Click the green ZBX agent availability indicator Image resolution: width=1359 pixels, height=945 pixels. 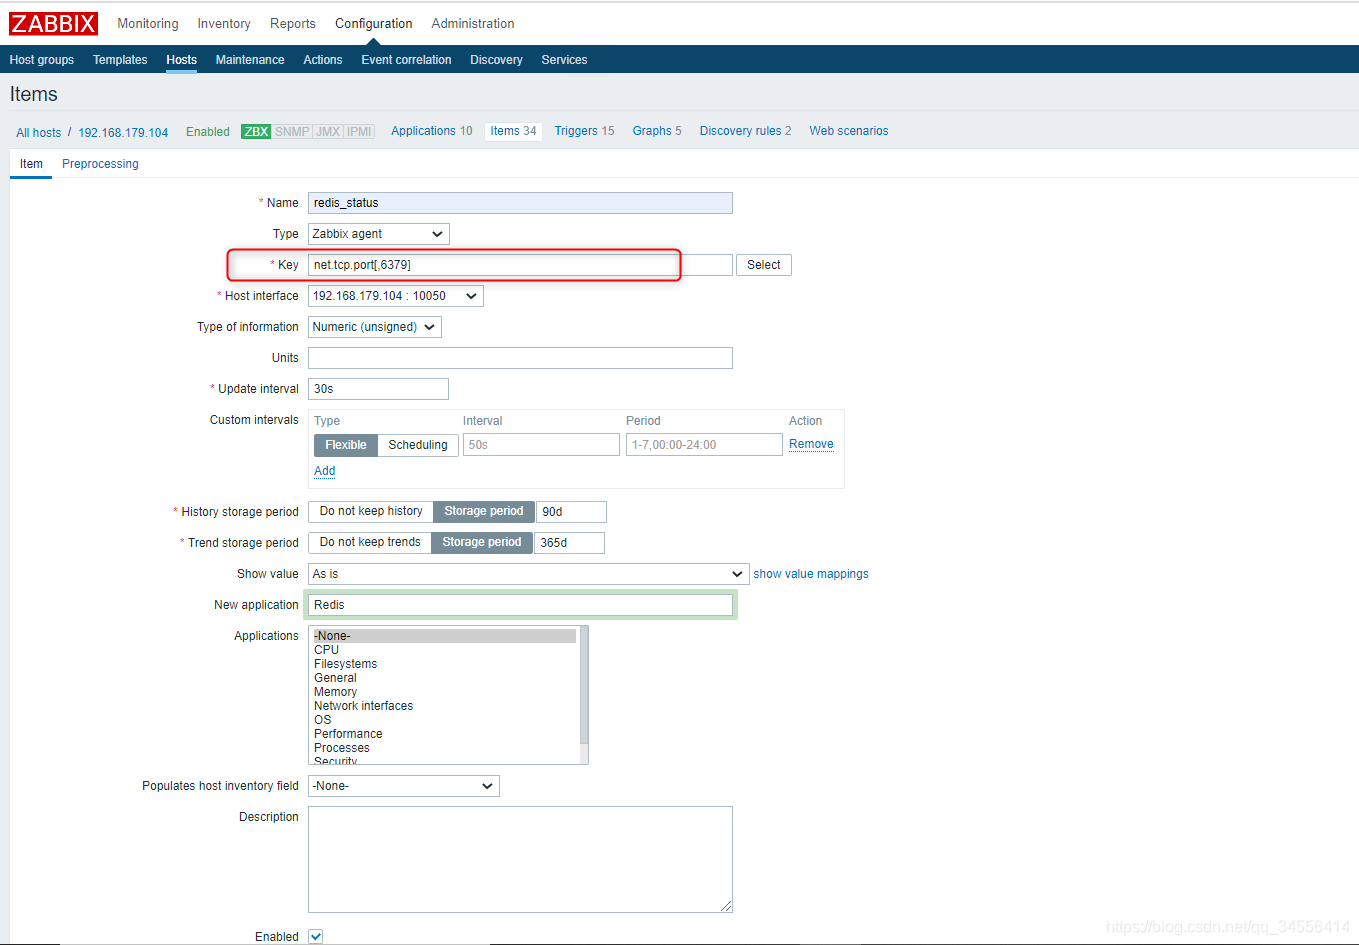tap(256, 130)
